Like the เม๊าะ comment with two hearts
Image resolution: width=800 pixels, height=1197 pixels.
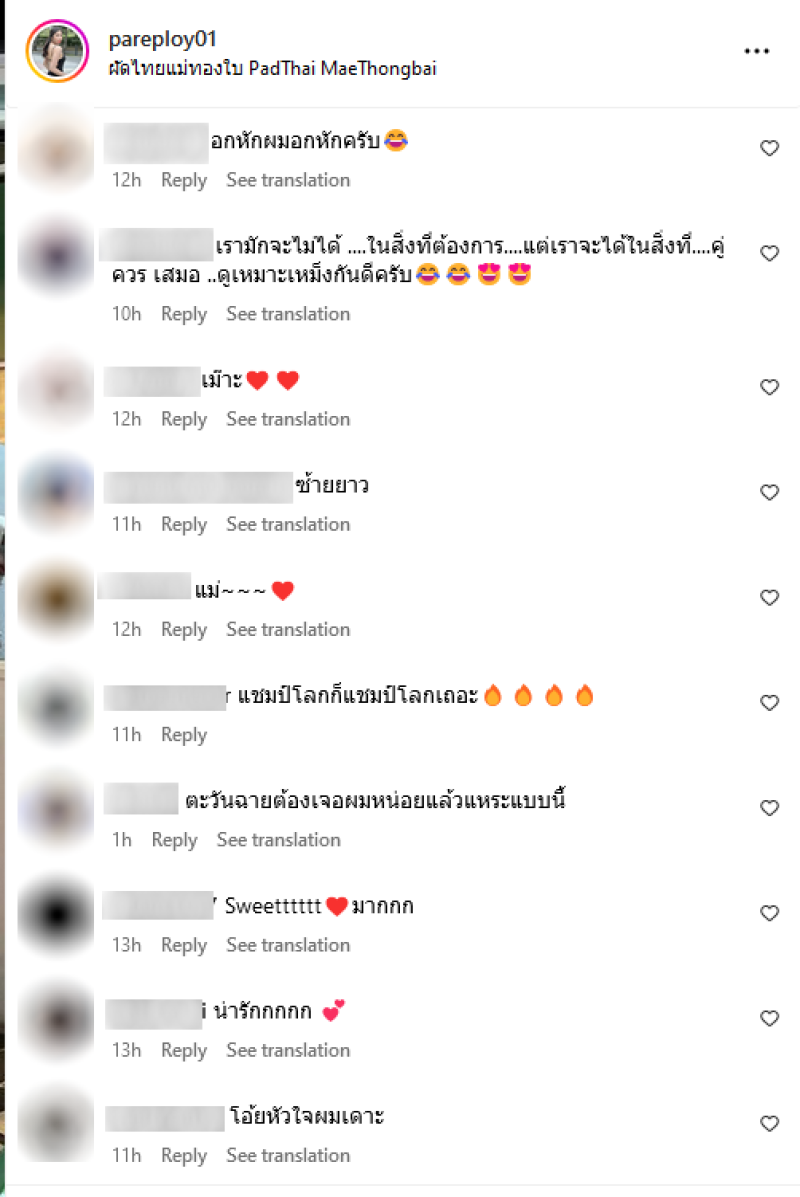tap(769, 387)
